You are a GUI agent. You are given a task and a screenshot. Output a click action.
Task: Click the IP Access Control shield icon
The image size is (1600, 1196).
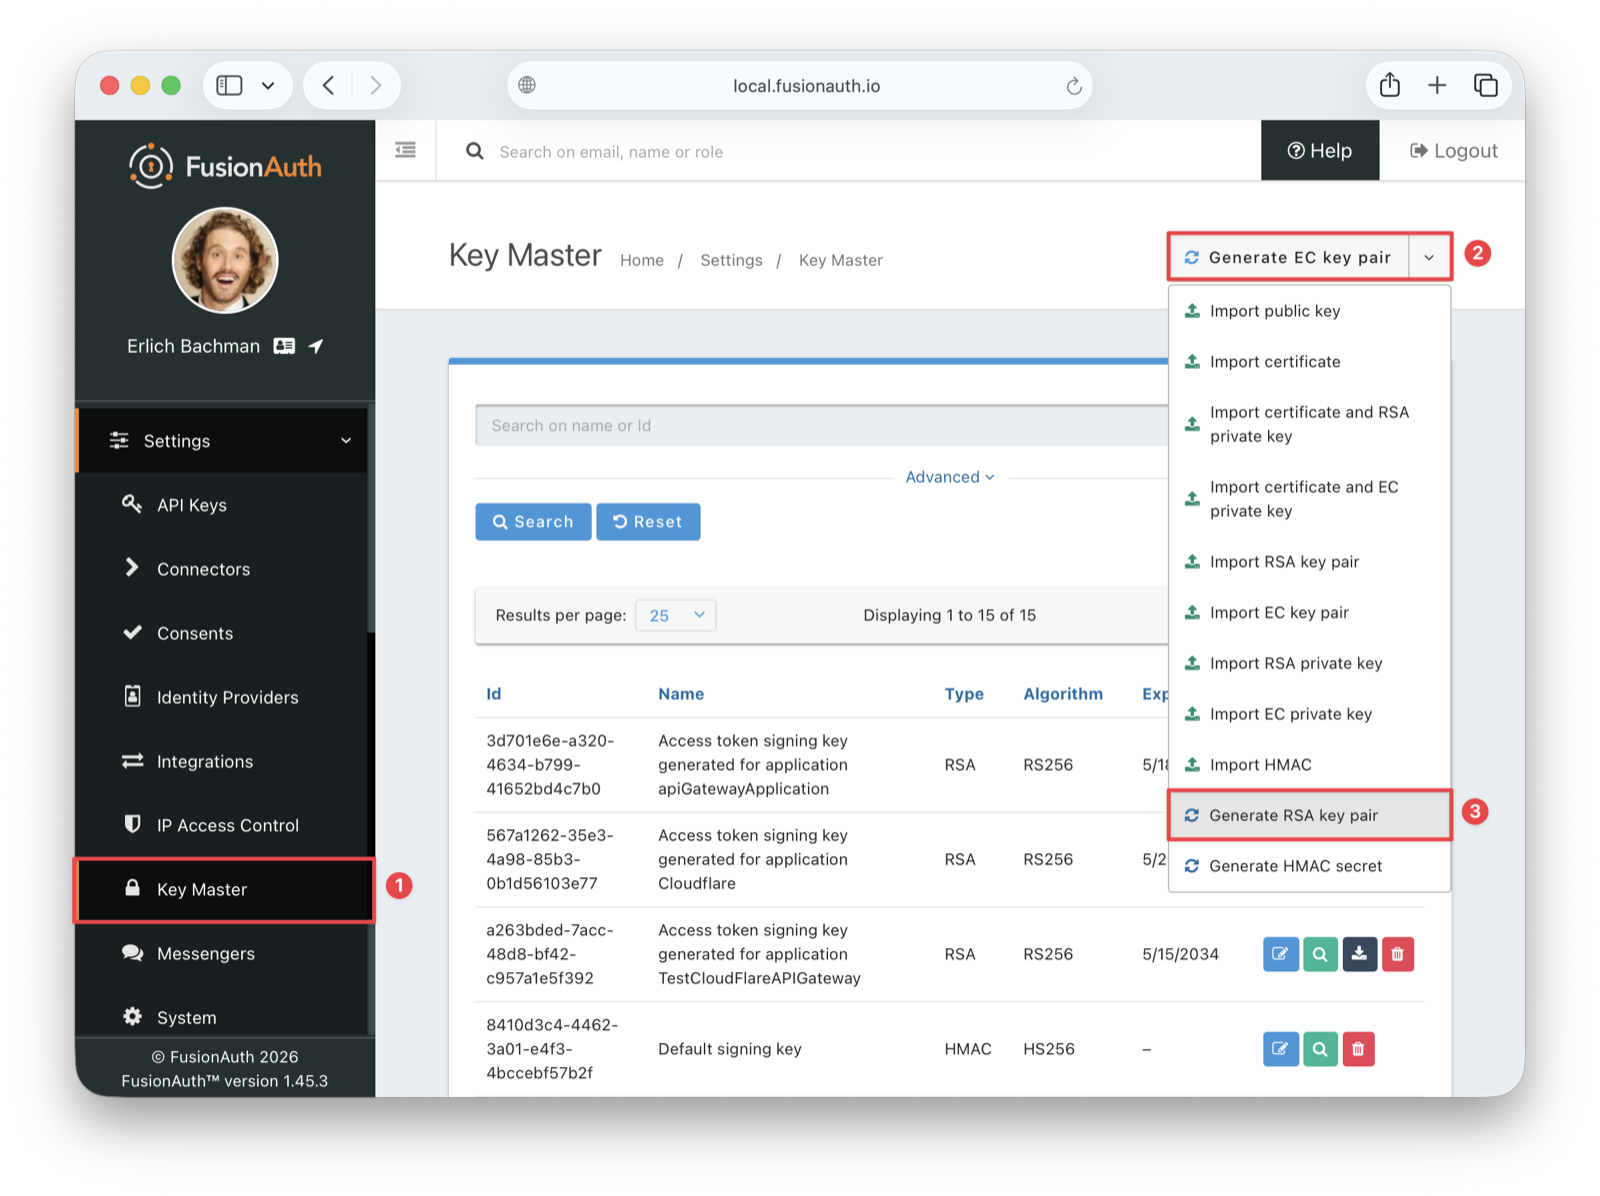[x=133, y=824]
